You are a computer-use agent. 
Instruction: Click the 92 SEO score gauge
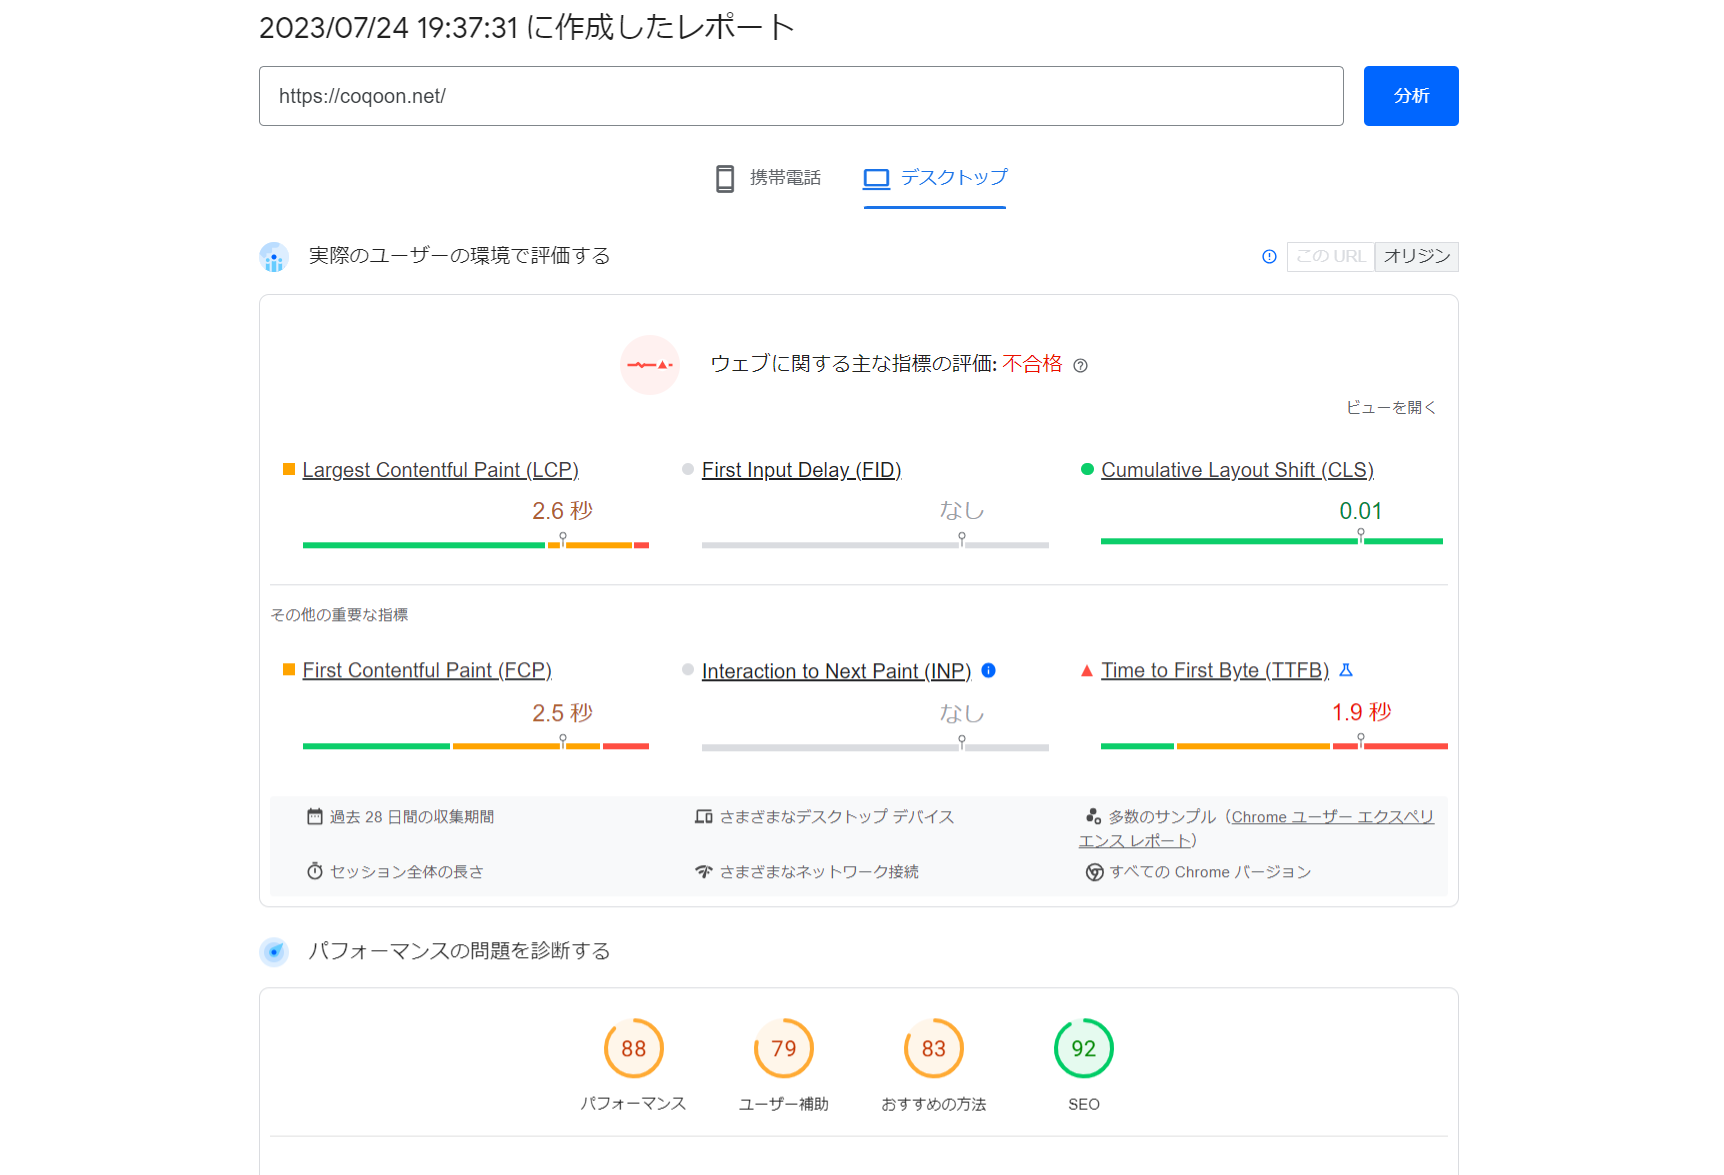[x=1084, y=1048]
